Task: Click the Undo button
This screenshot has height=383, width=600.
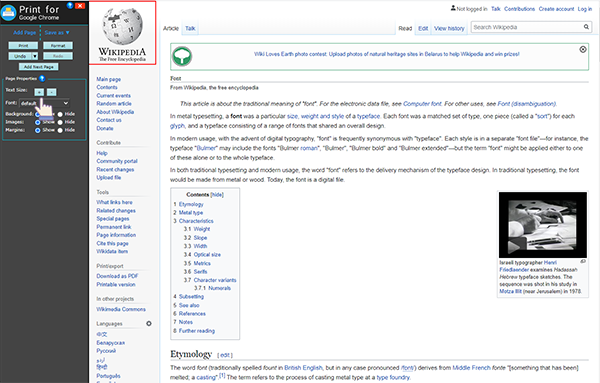Action: 20,56
